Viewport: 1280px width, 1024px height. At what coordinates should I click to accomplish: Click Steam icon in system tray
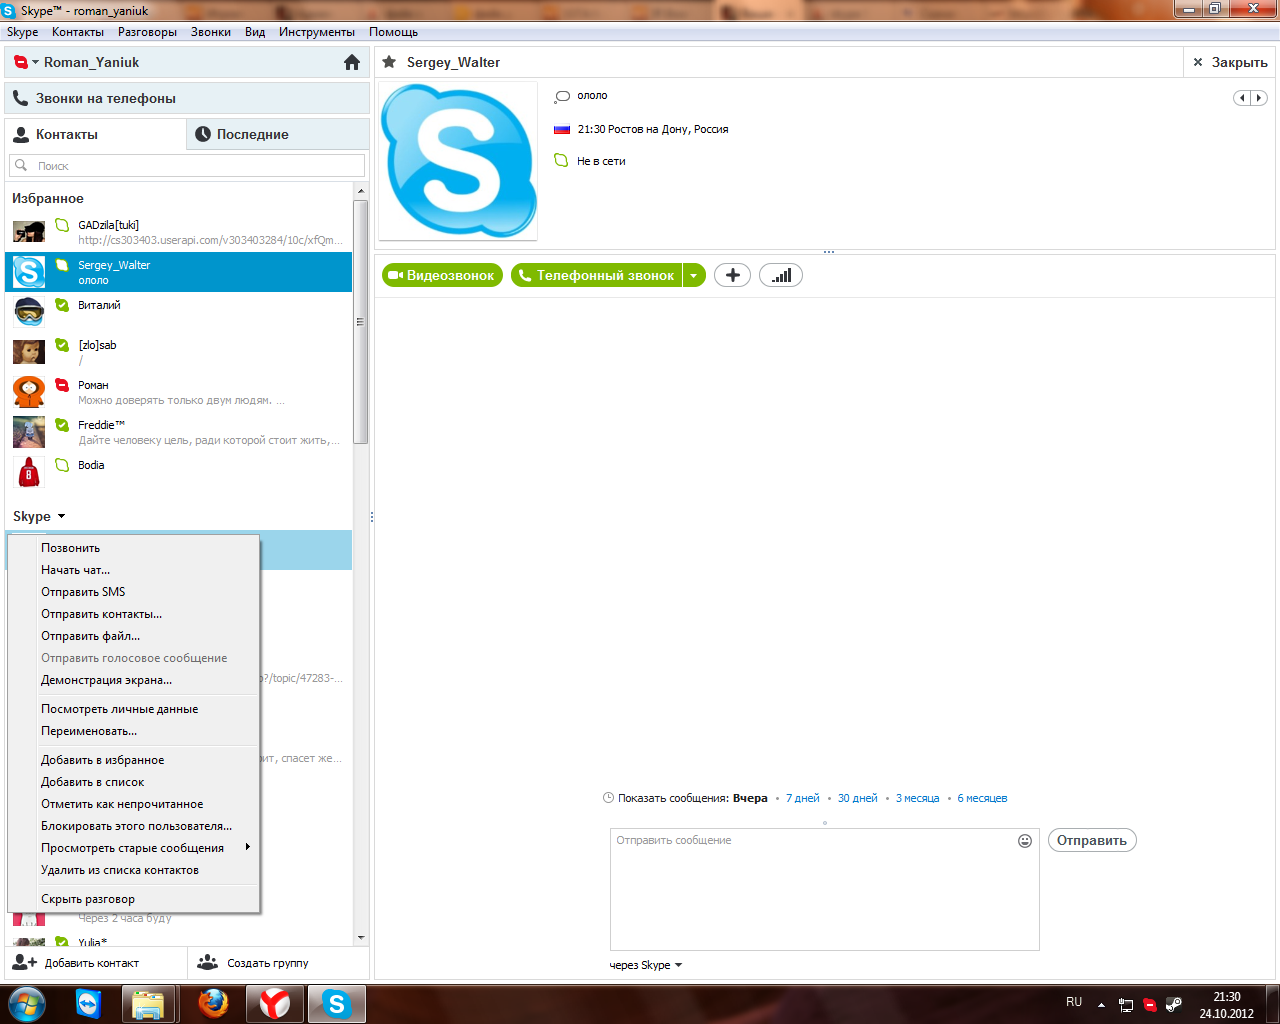(1174, 1004)
